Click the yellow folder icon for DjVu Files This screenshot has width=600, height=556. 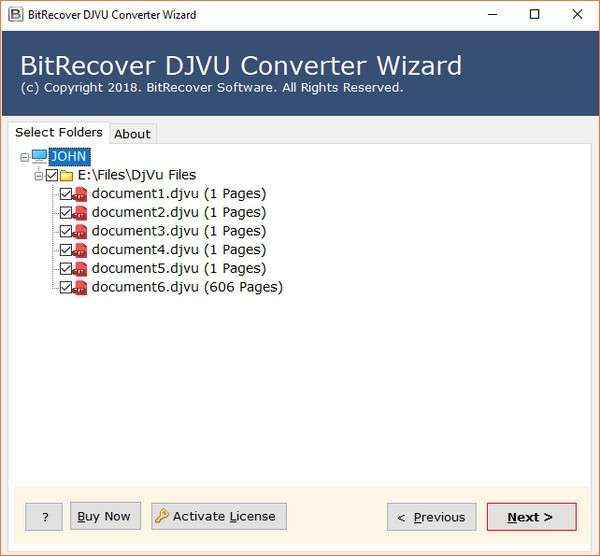coord(67,176)
